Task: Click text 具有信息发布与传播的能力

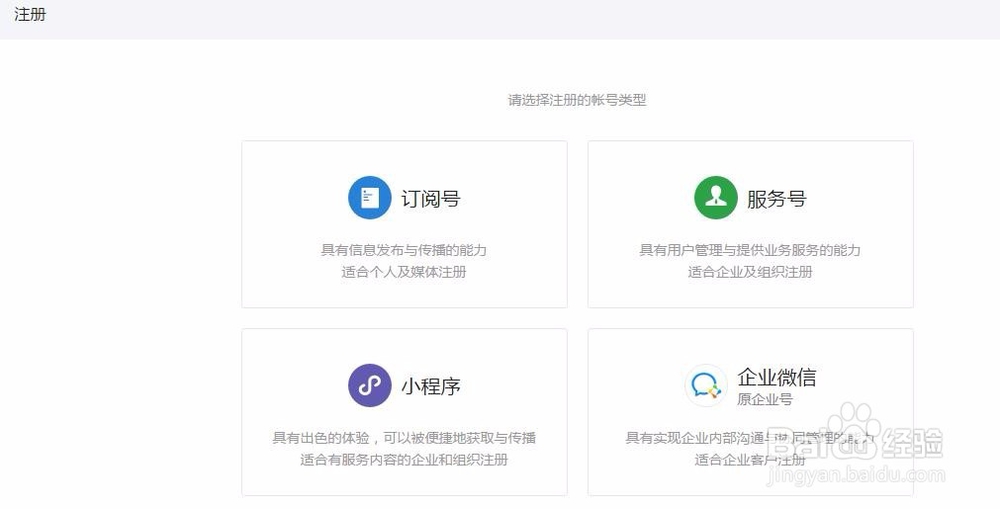Action: pos(404,250)
